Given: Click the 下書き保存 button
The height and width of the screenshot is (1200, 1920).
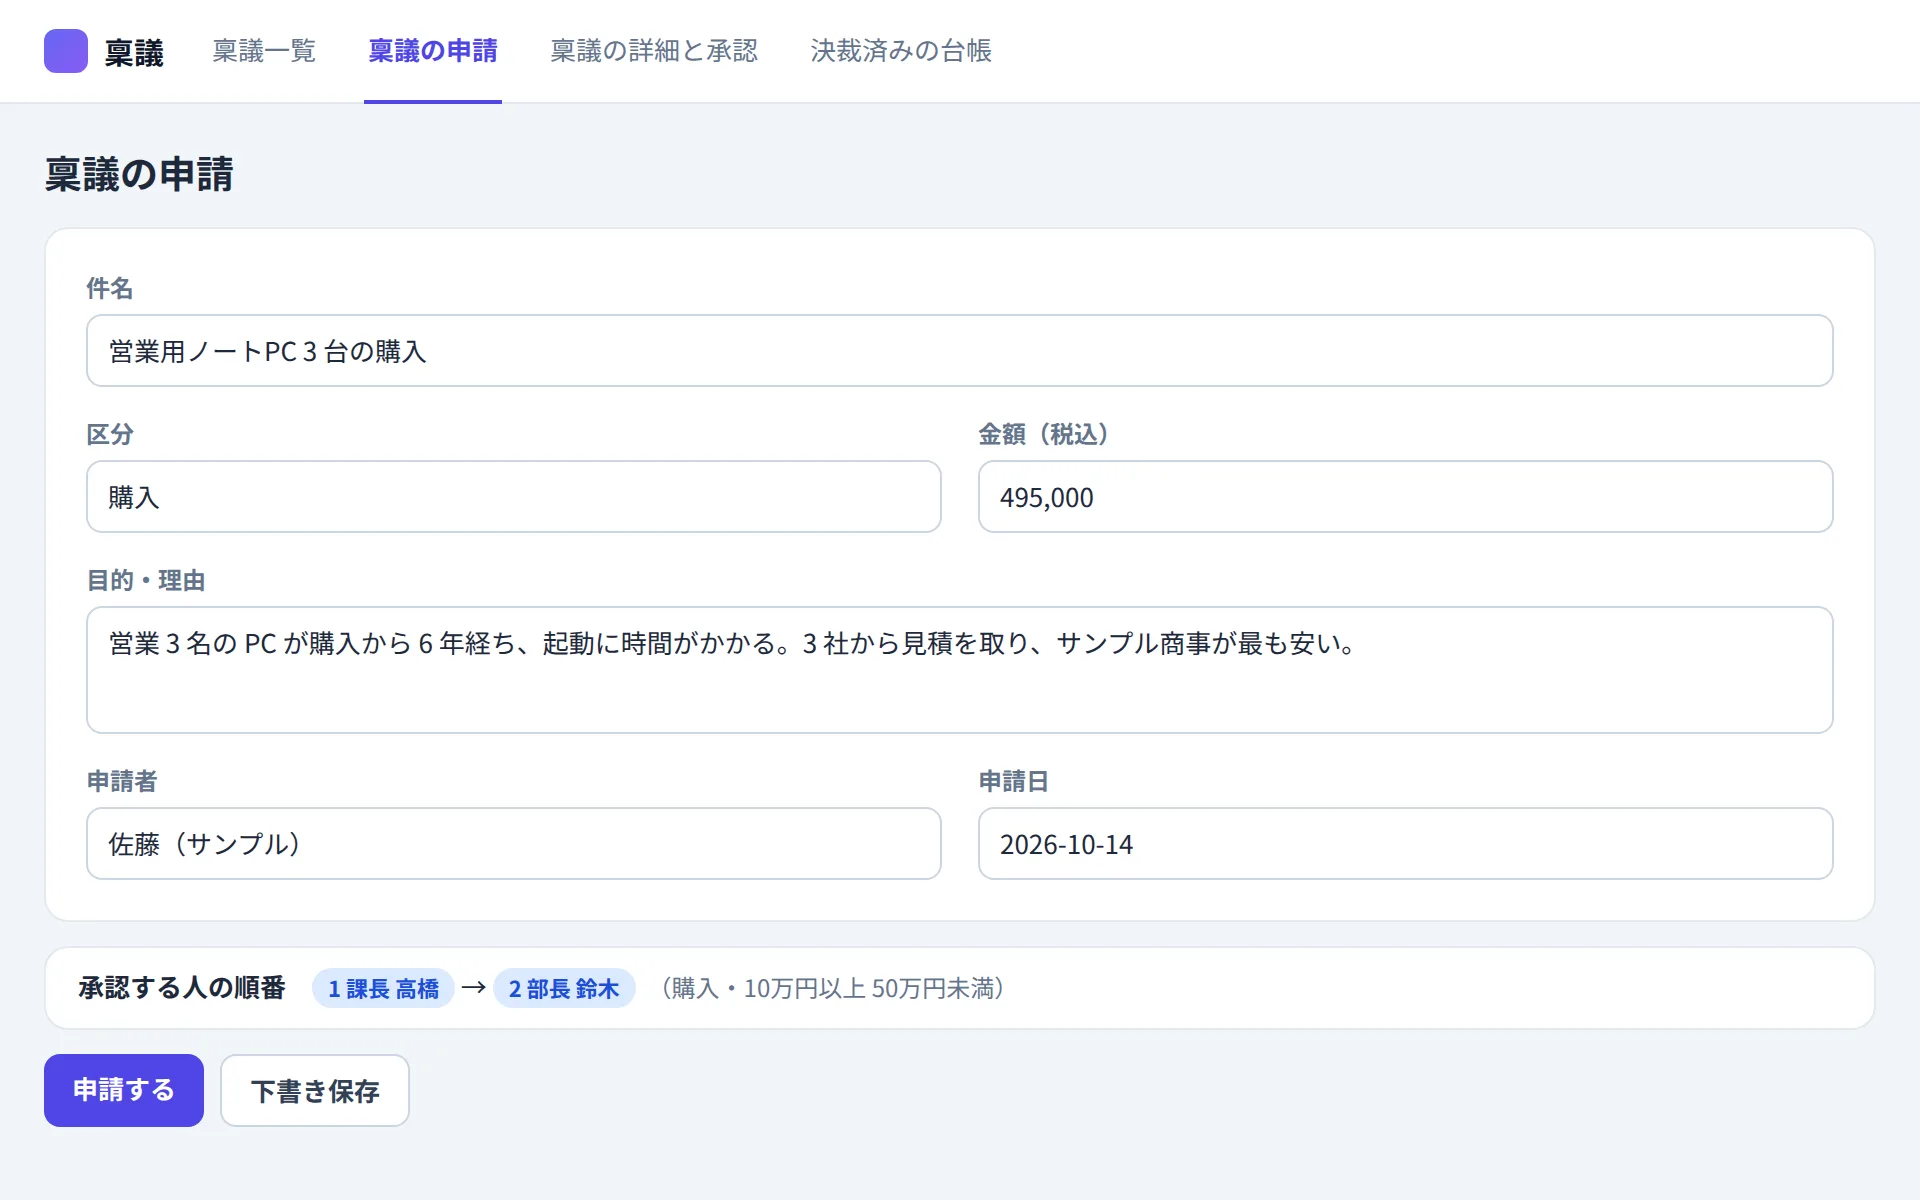Looking at the screenshot, I should tap(315, 1090).
